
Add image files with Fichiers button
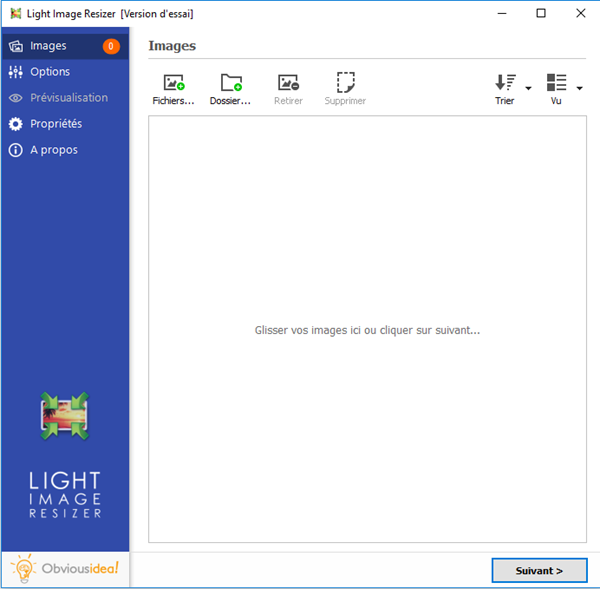[173, 89]
